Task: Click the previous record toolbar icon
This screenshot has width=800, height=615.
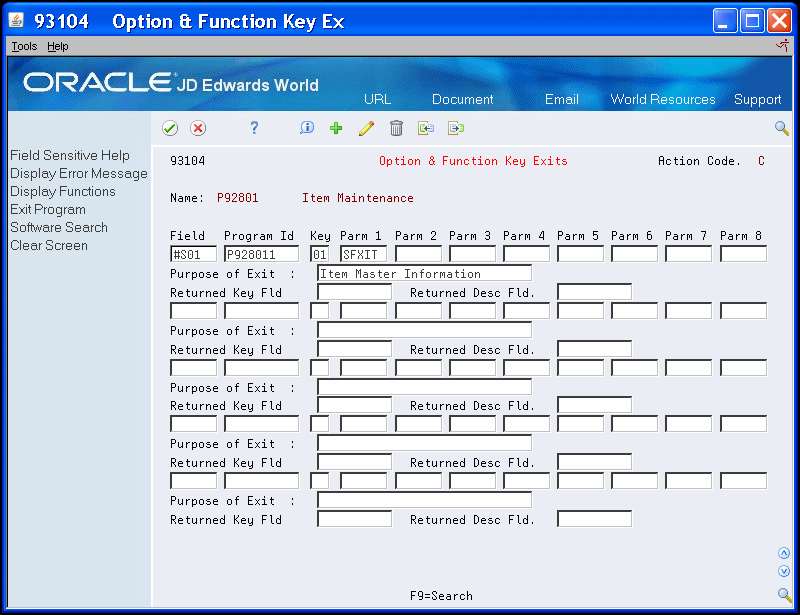Action: (425, 128)
